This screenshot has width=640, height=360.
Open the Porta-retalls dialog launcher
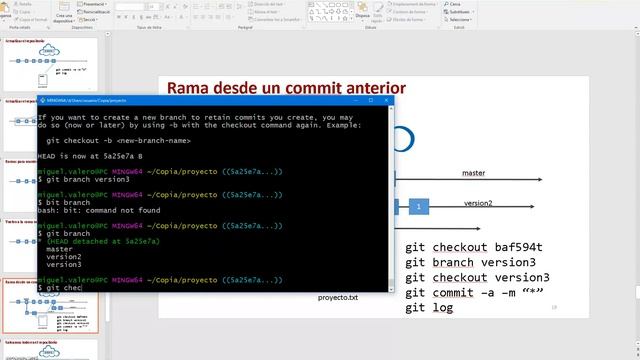[48, 28]
